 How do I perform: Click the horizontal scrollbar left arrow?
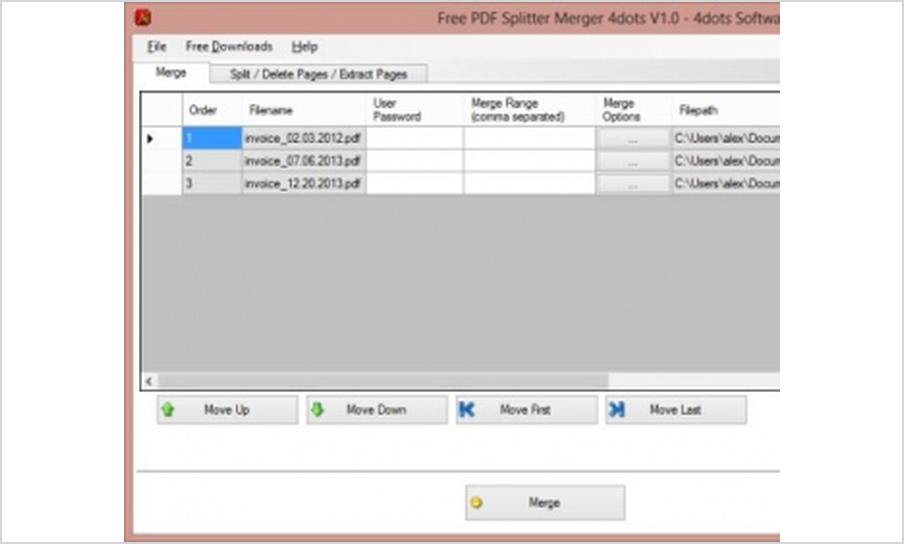click(x=150, y=381)
